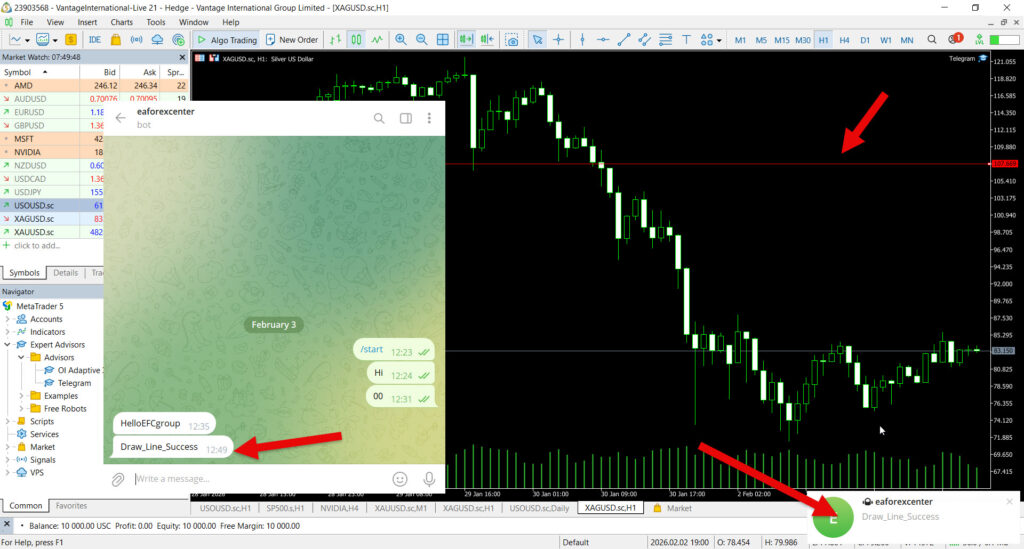
Task: Toggle the Algo Trading button
Action: (227, 40)
